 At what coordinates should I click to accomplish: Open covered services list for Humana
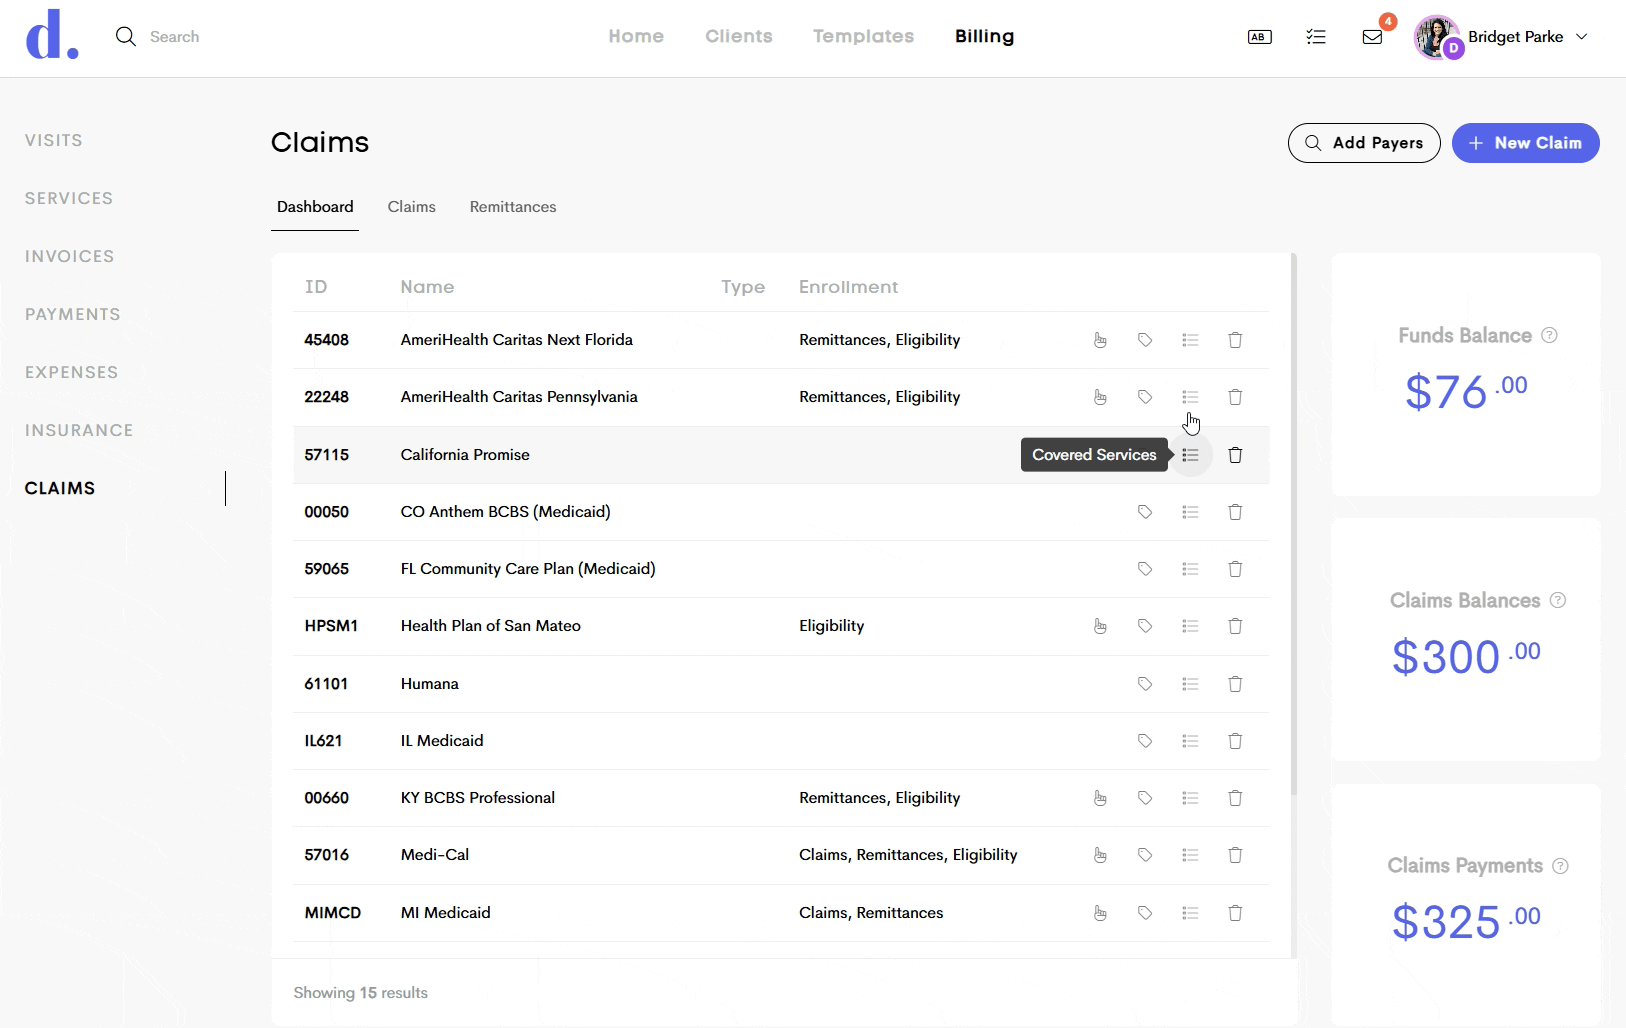click(1190, 684)
